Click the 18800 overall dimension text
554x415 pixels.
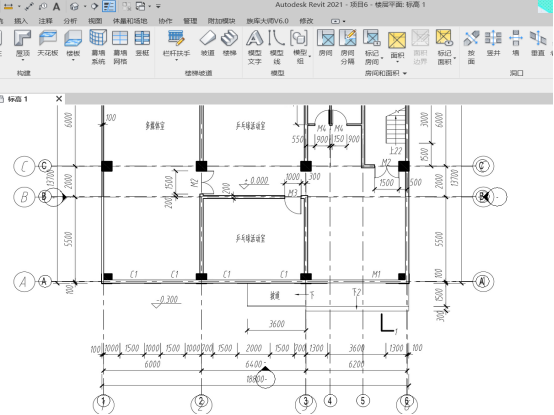coord(256,379)
